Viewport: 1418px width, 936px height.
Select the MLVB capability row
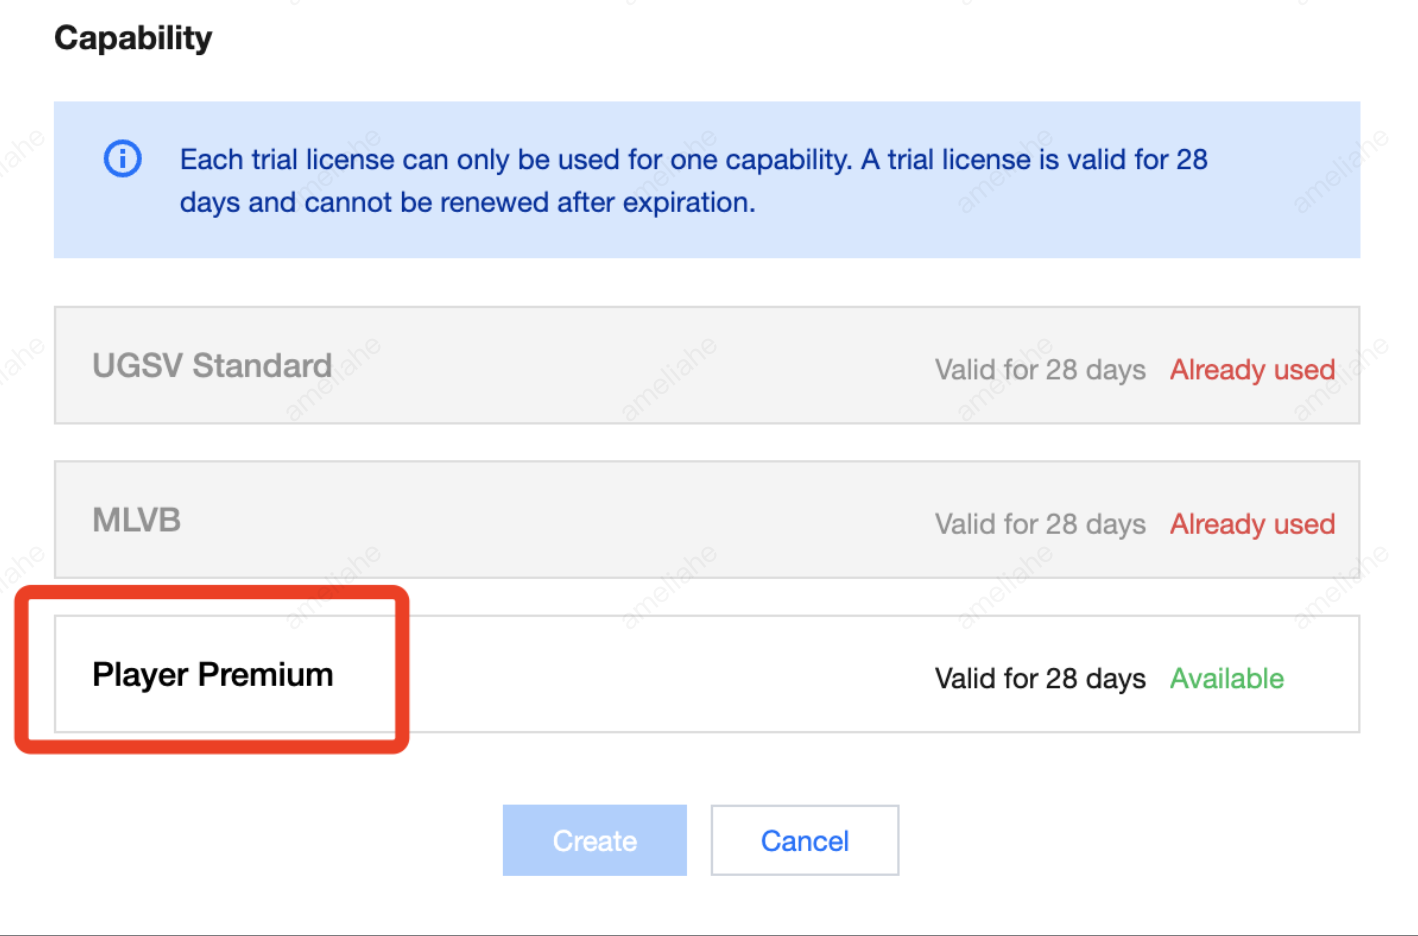[x=706, y=519]
